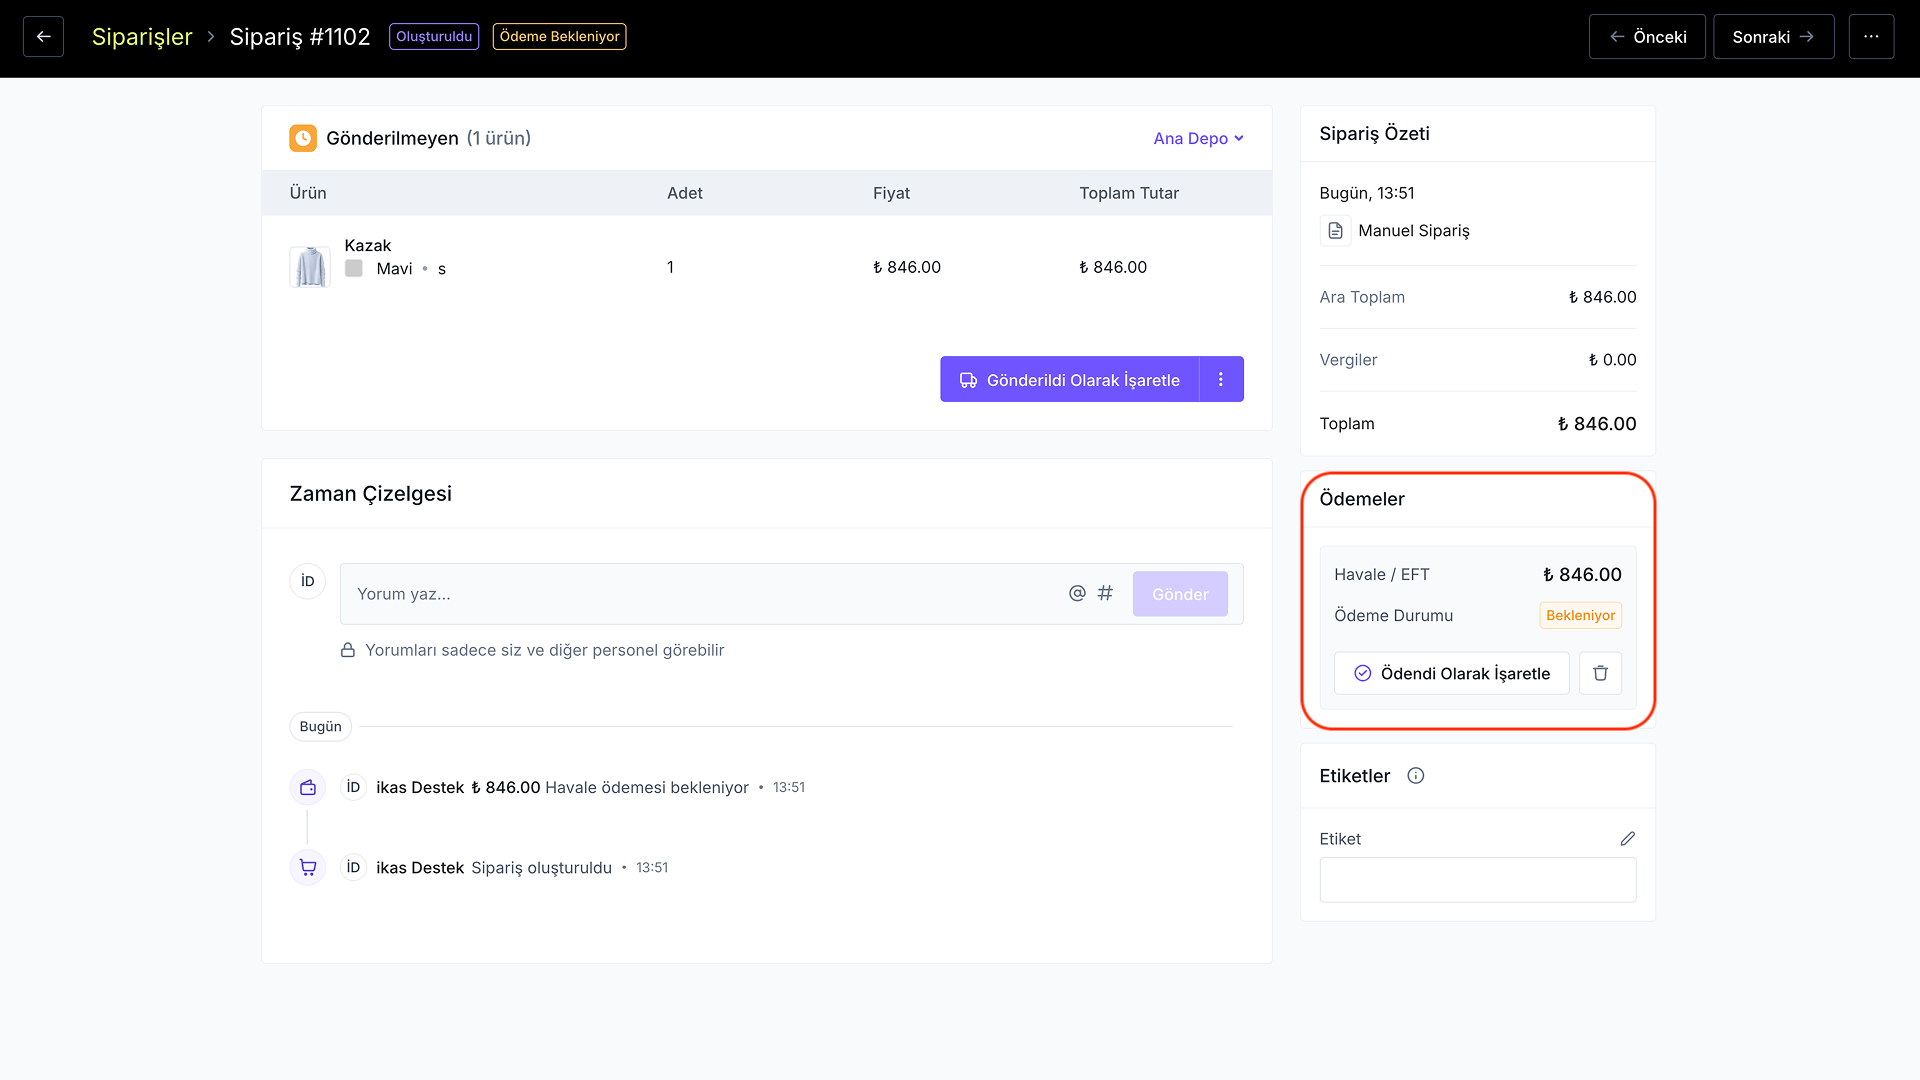Click Ödendi Olarak İşaretle button
The width and height of the screenshot is (1920, 1080).
[x=1451, y=673]
